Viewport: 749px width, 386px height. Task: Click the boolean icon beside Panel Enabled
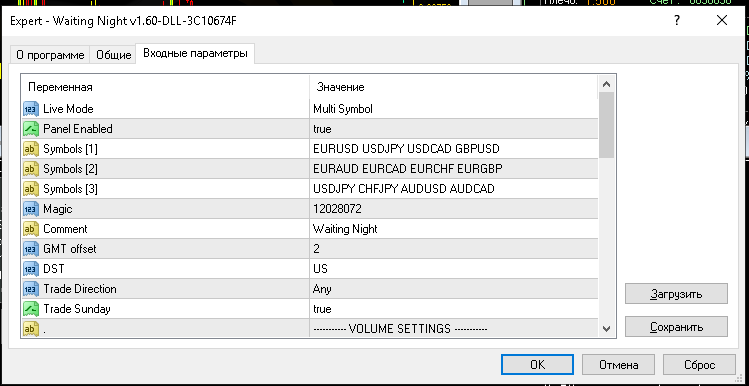(x=31, y=129)
